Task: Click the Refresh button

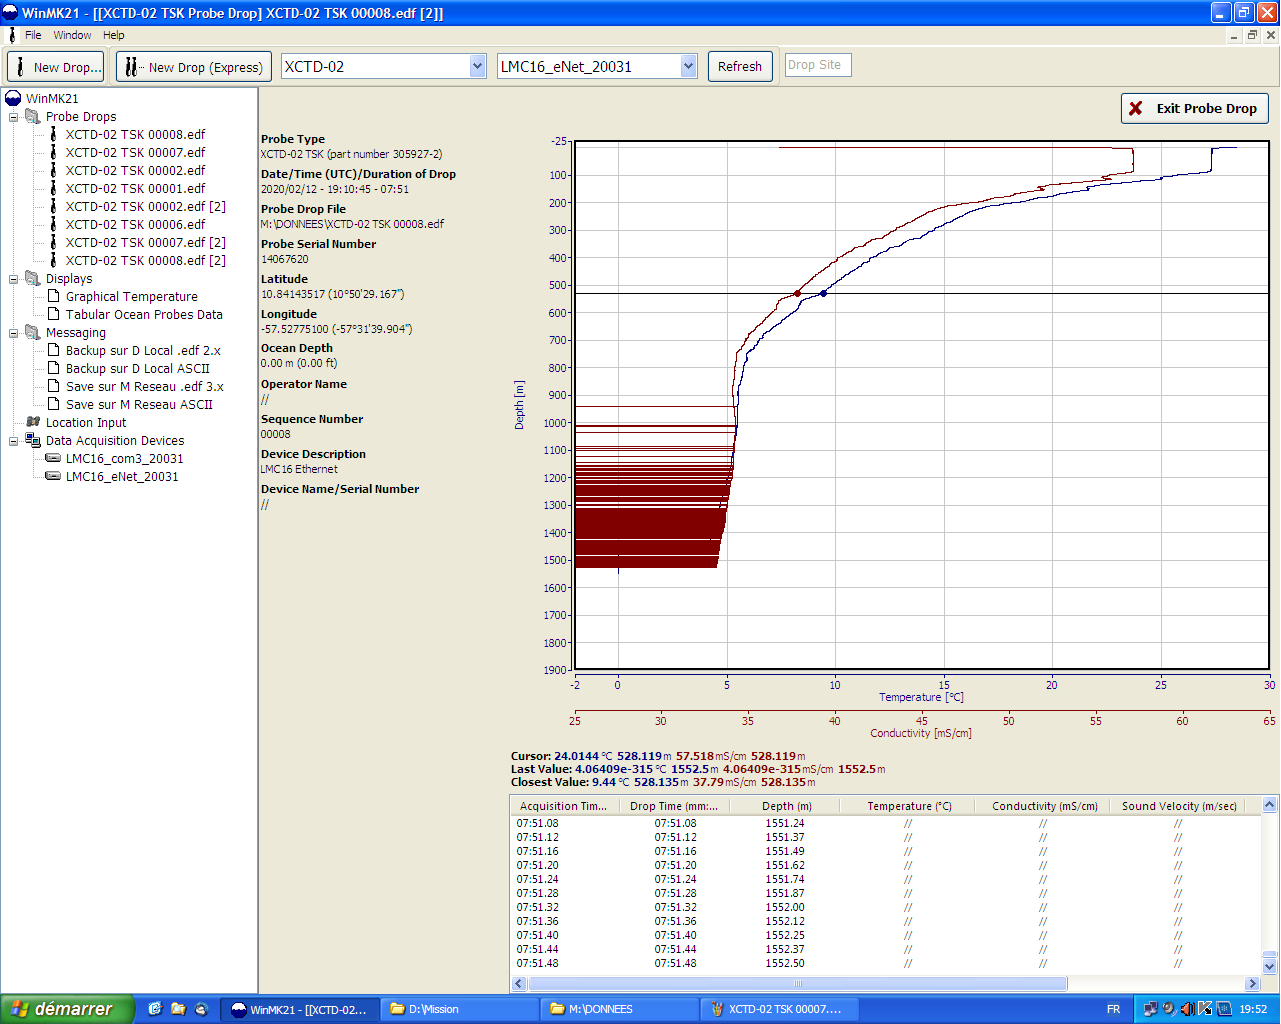Action: pyautogui.click(x=740, y=66)
